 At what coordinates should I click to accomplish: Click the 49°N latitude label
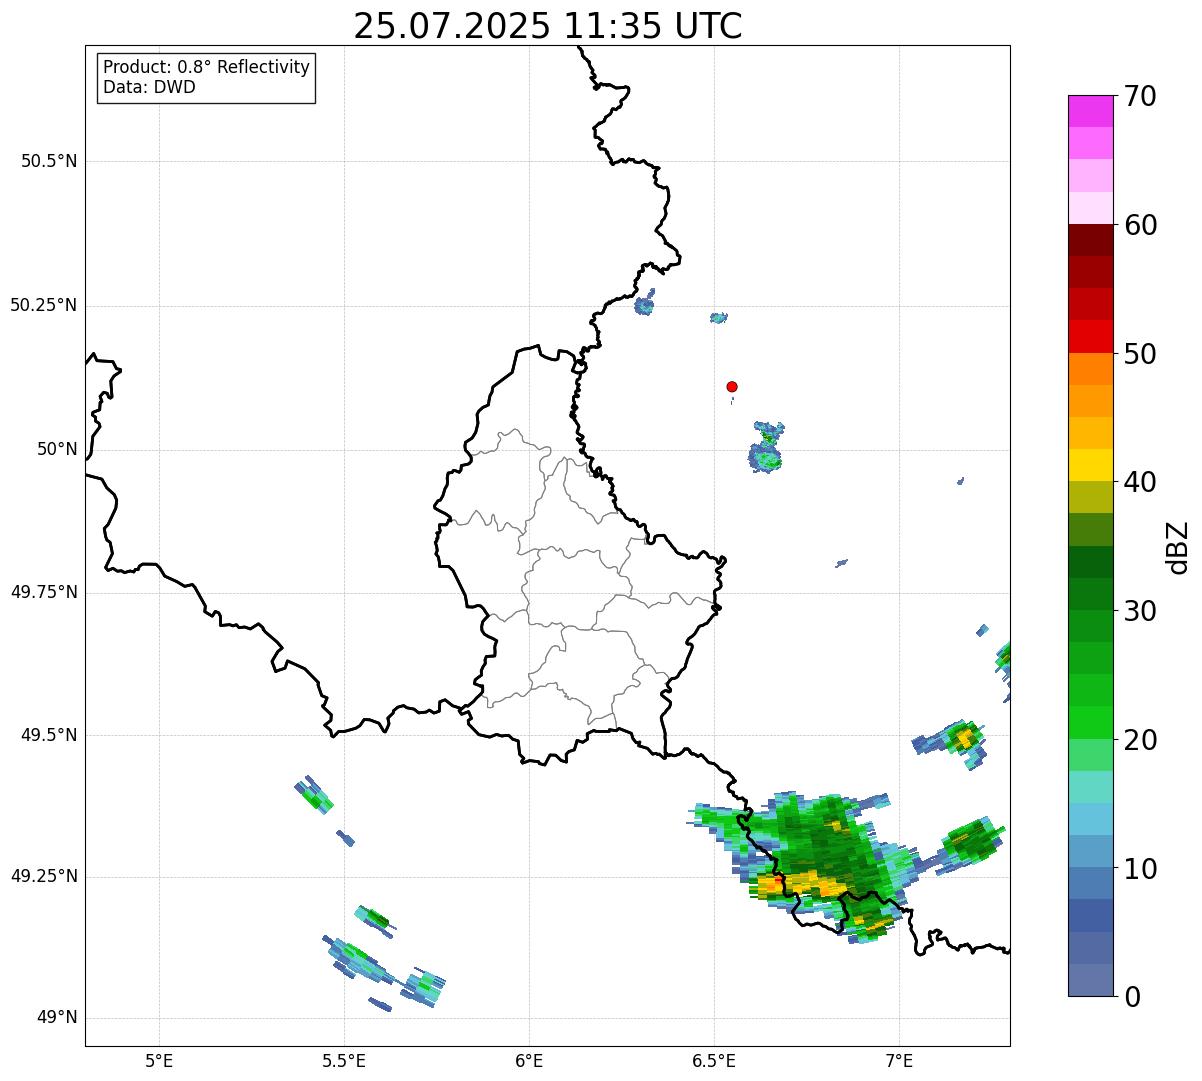coord(57,1018)
